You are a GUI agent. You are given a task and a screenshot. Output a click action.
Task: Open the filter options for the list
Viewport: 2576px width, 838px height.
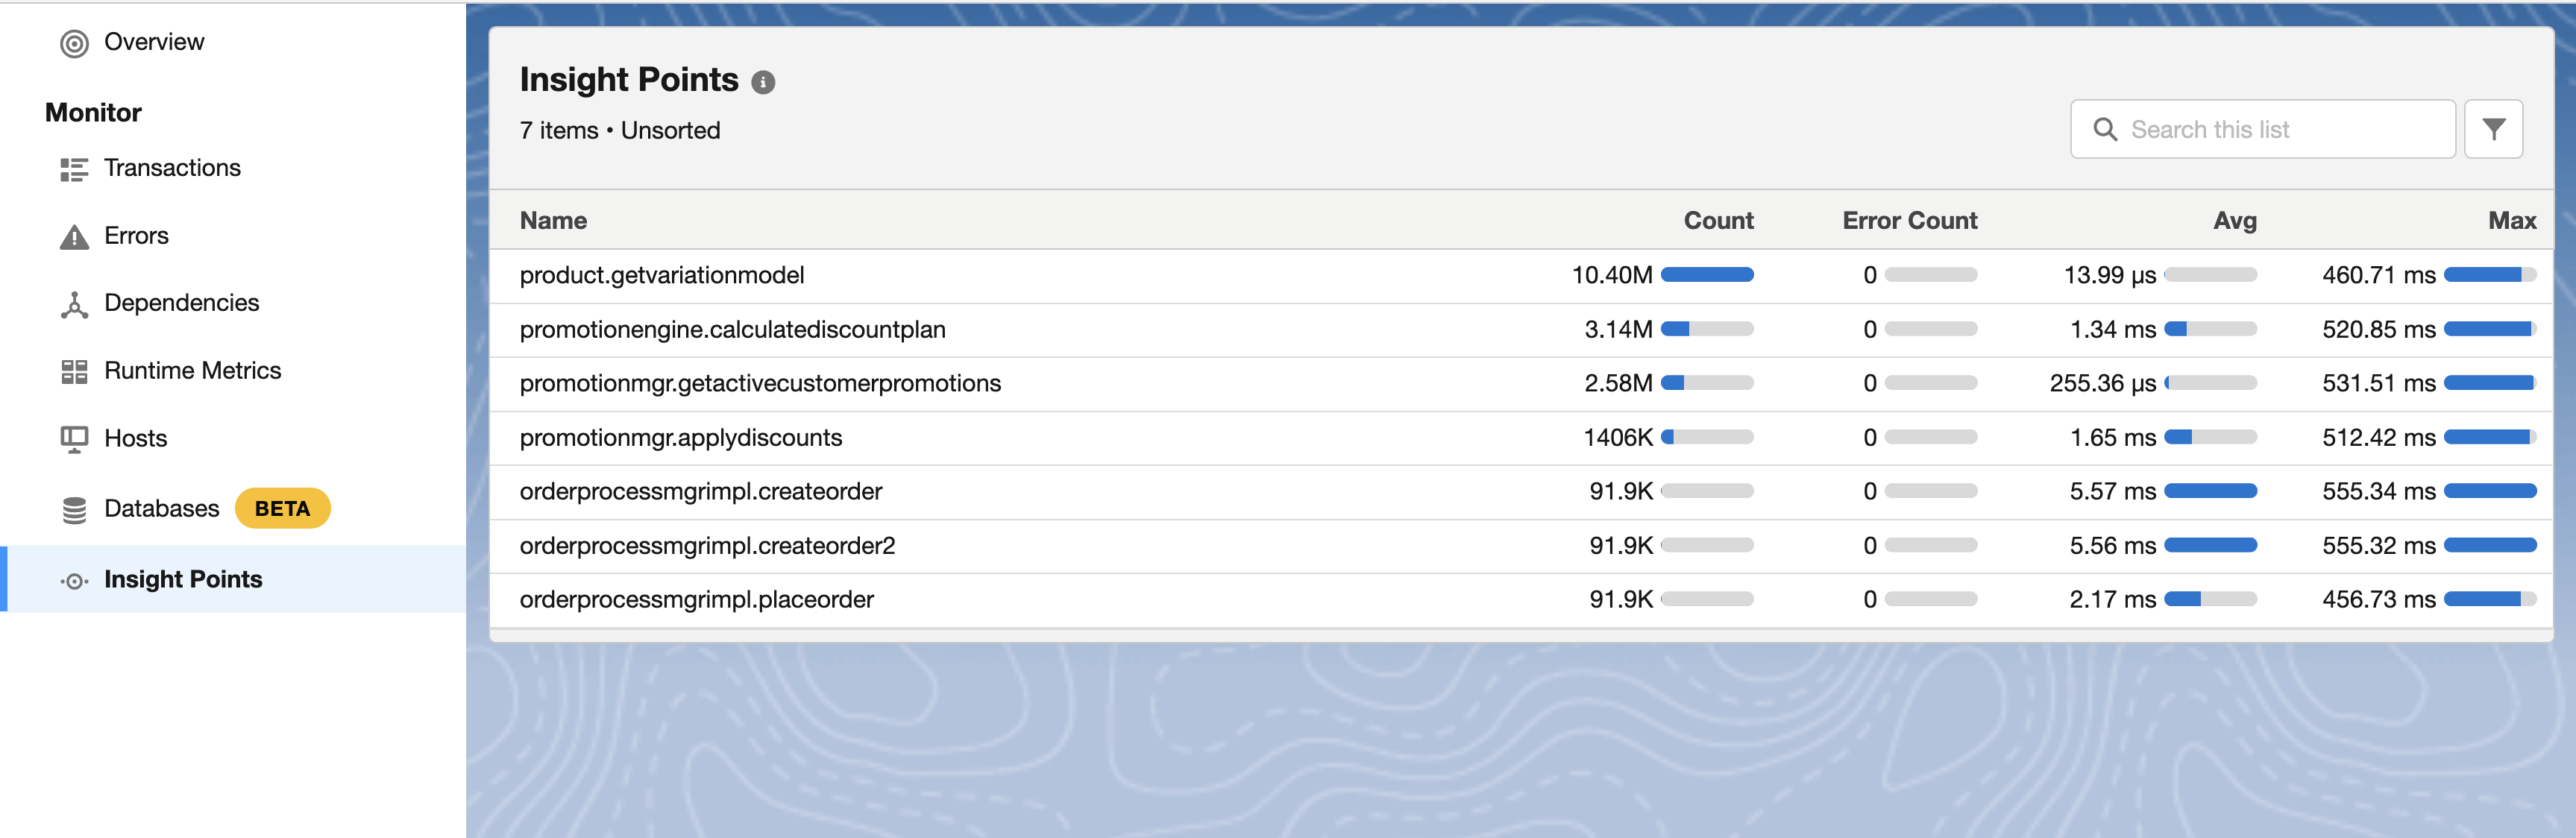pyautogui.click(x=2494, y=129)
